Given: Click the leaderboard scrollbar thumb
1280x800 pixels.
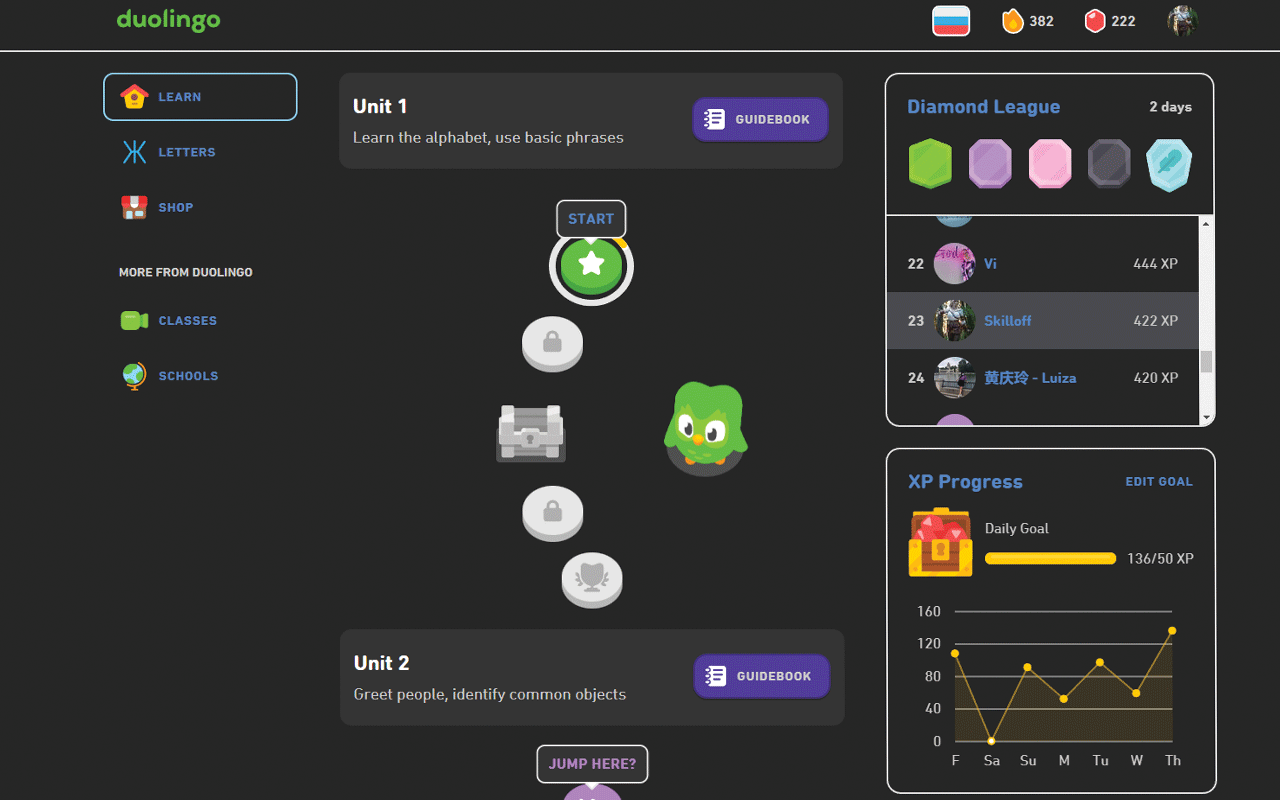Looking at the screenshot, I should [1206, 362].
